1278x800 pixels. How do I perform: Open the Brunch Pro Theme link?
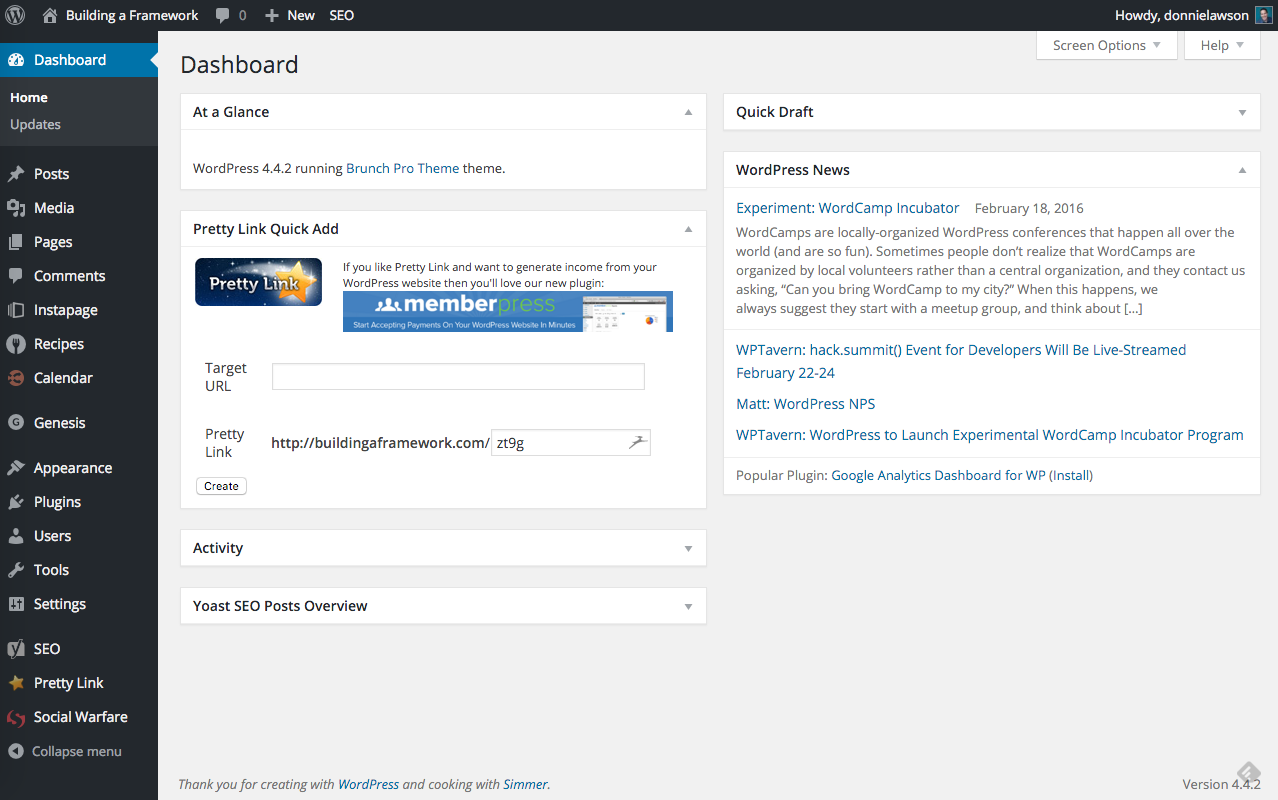point(403,168)
